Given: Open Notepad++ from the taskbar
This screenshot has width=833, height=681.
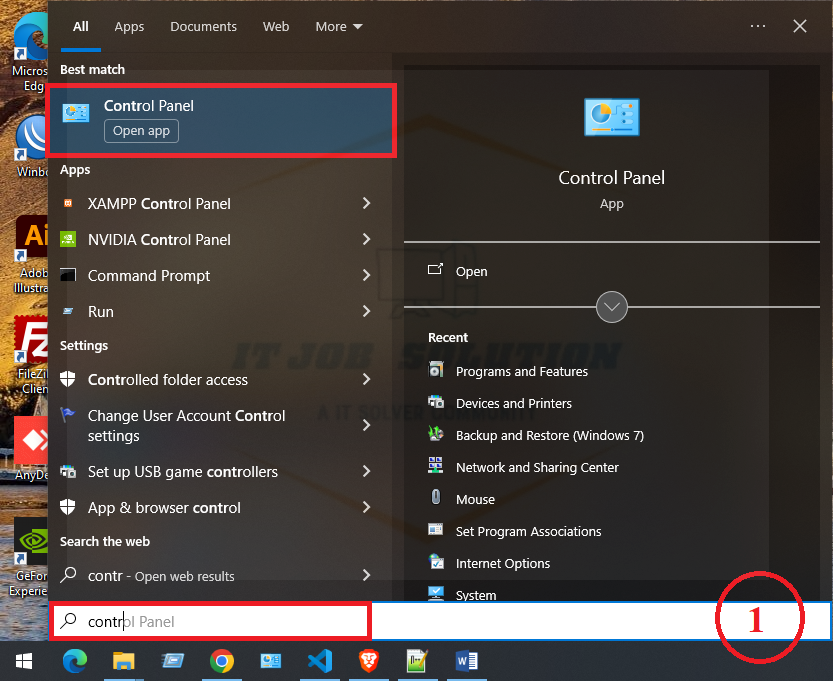Looking at the screenshot, I should tap(418, 661).
